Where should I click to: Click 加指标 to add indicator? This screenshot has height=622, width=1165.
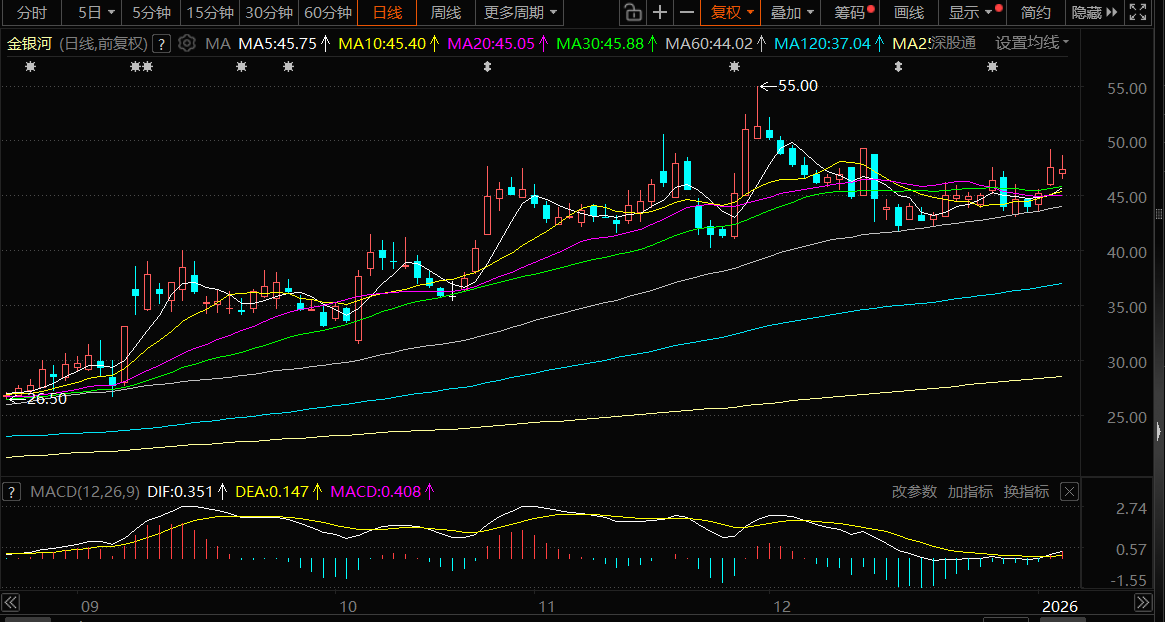point(970,491)
